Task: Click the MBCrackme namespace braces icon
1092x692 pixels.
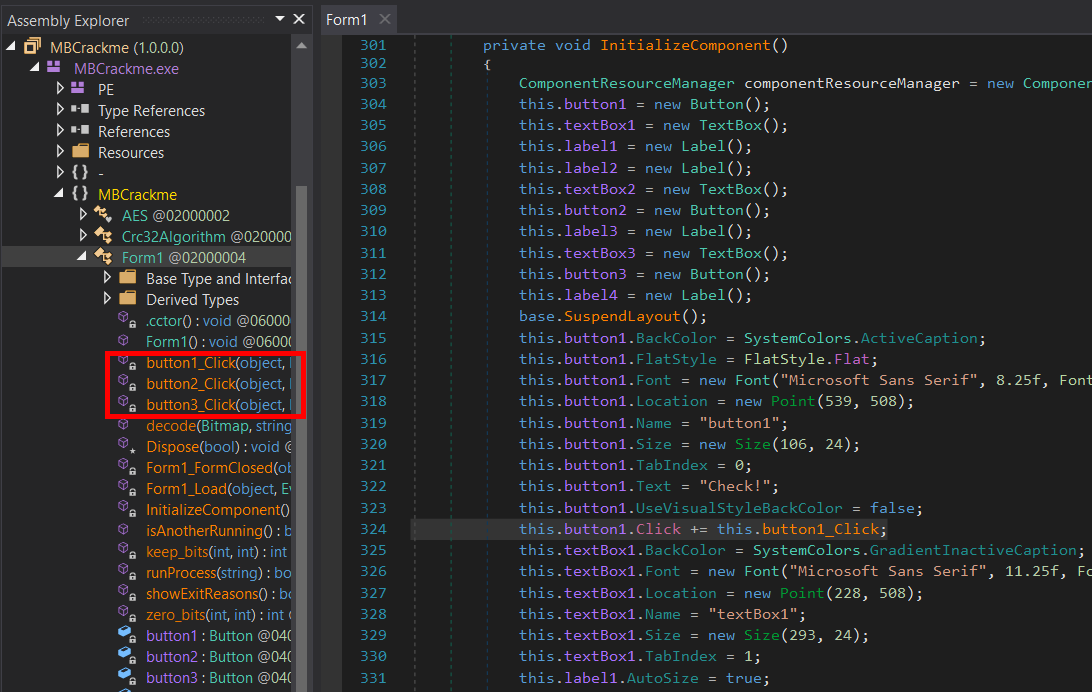Action: coord(80,194)
